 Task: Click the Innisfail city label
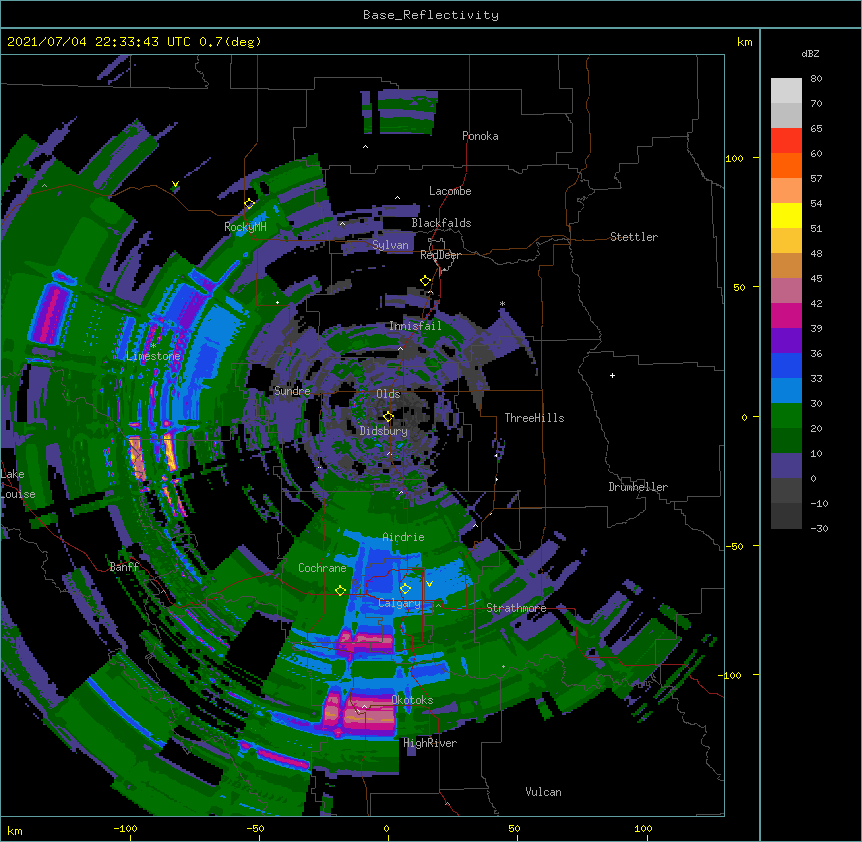[415, 326]
